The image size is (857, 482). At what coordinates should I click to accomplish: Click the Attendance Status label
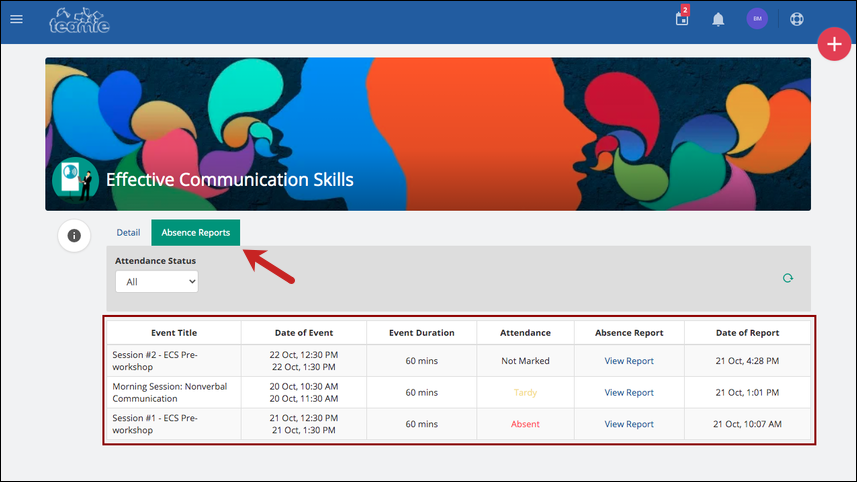click(x=155, y=261)
